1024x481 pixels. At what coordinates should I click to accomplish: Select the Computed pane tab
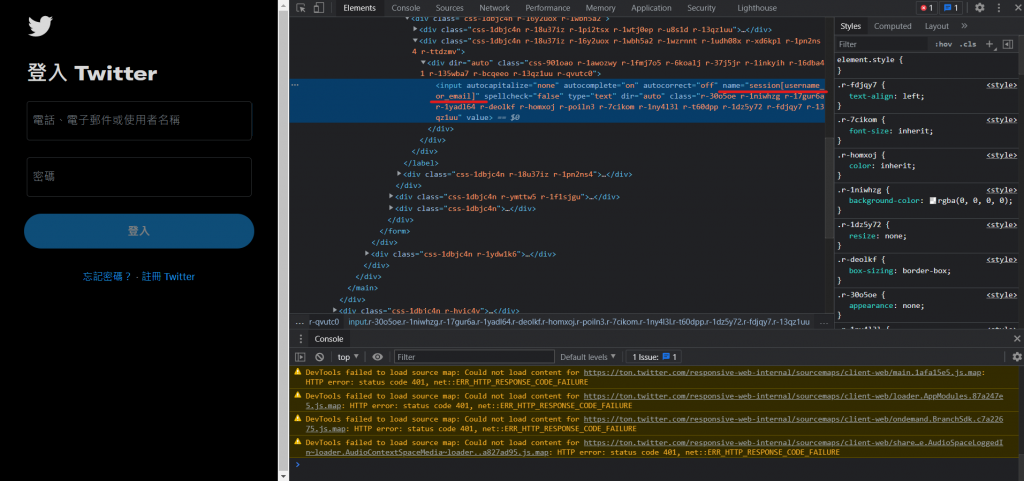892,26
